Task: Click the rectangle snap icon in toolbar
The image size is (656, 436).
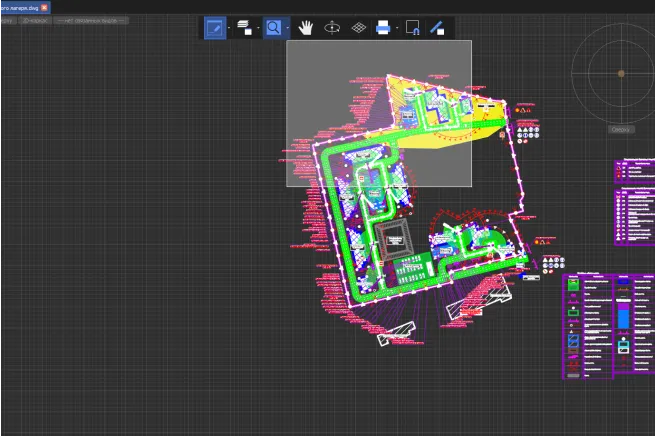Action: [412, 28]
